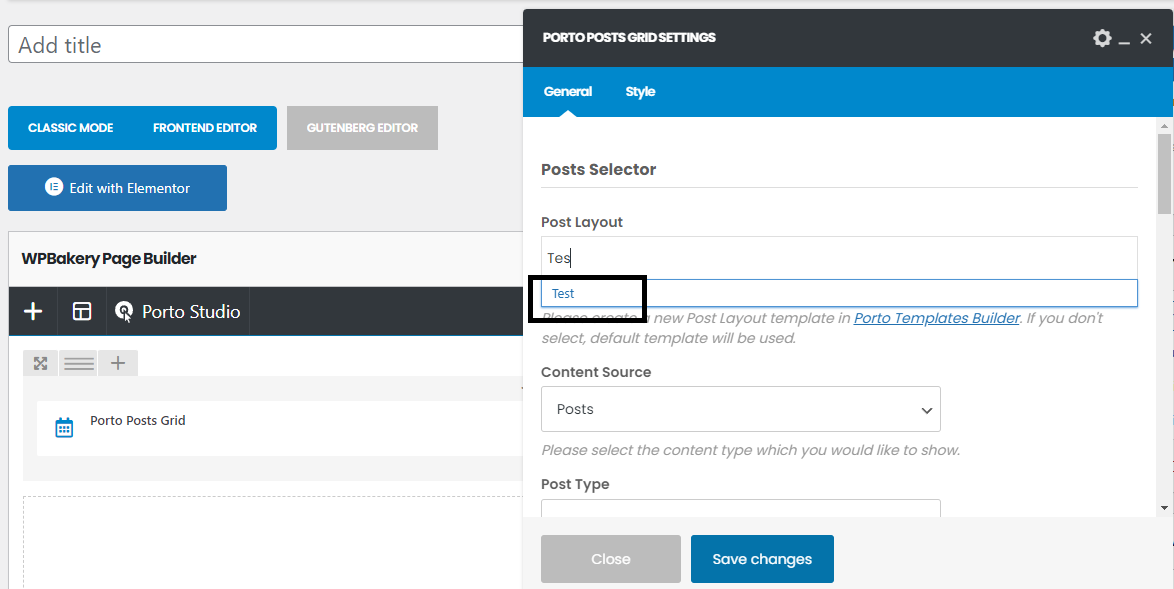Click the Content Source label
The image size is (1174, 589).
click(596, 372)
